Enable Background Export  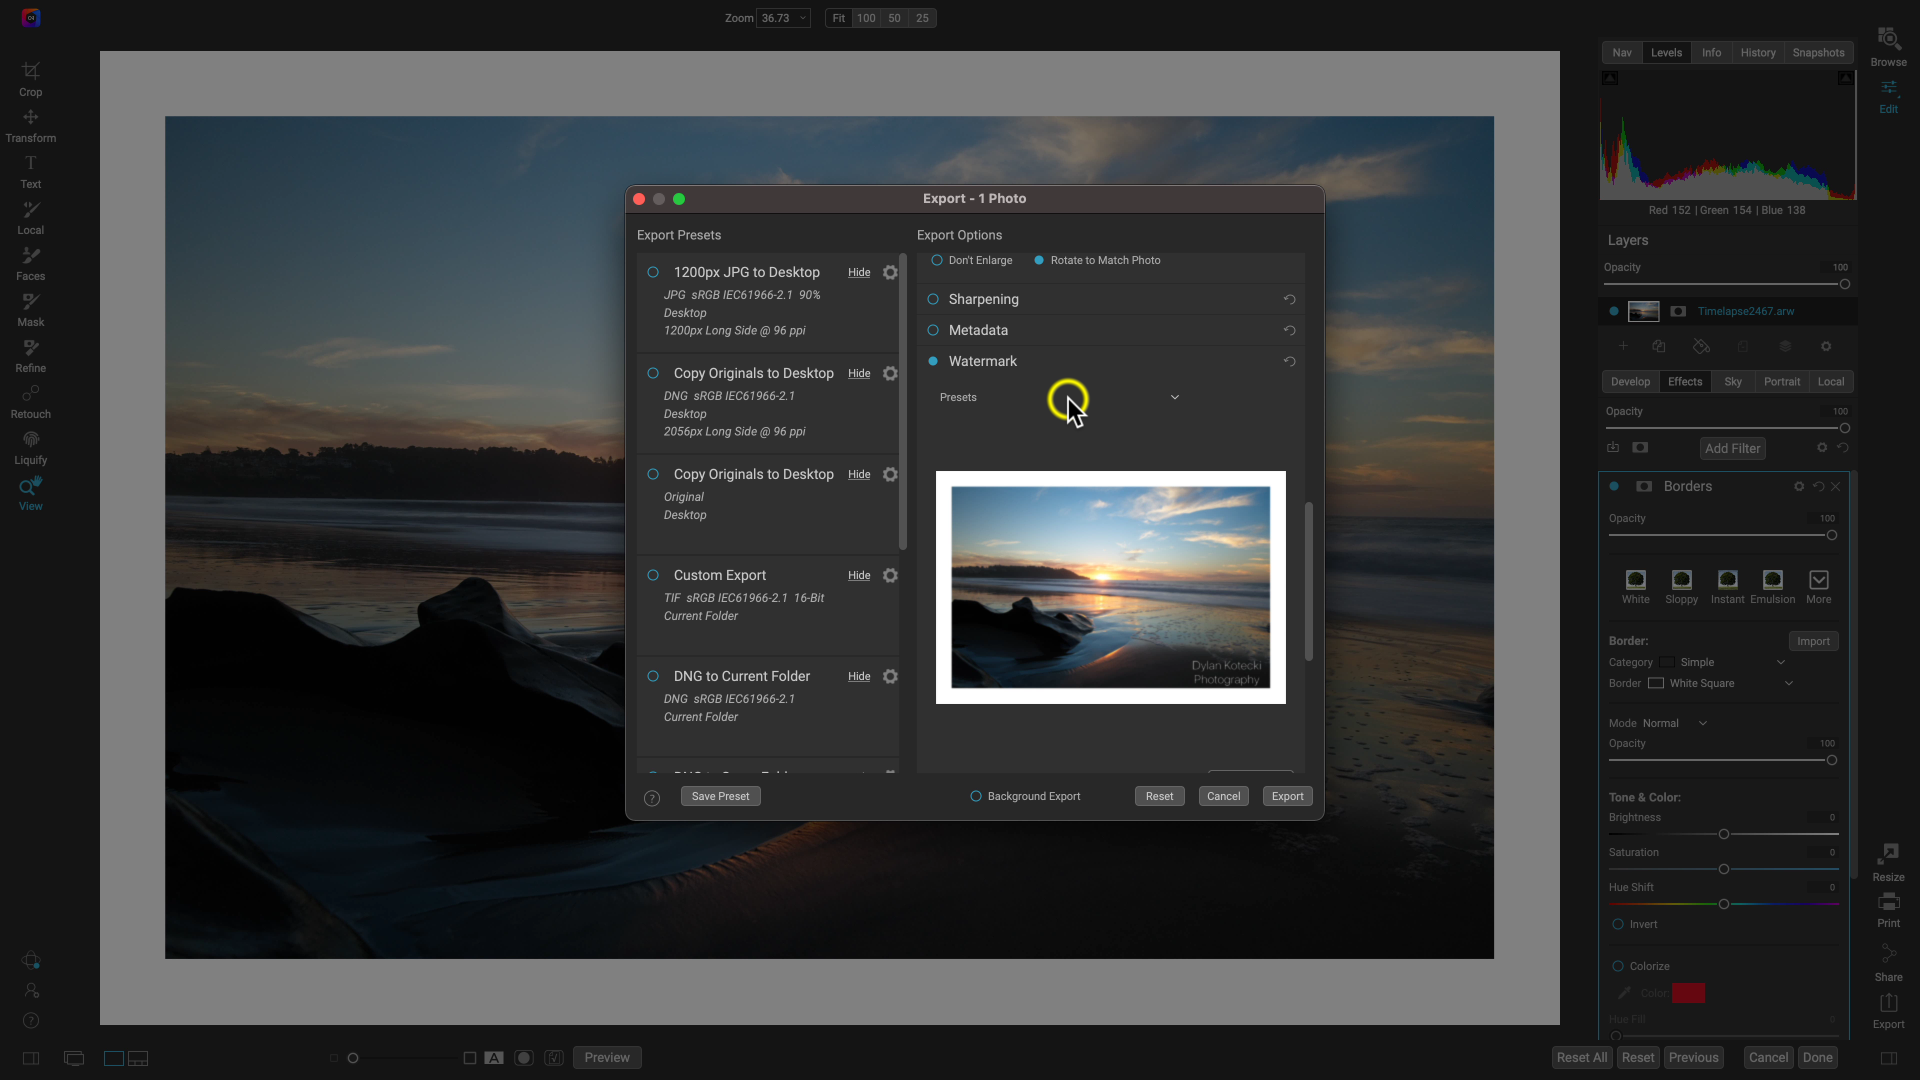[x=976, y=797]
